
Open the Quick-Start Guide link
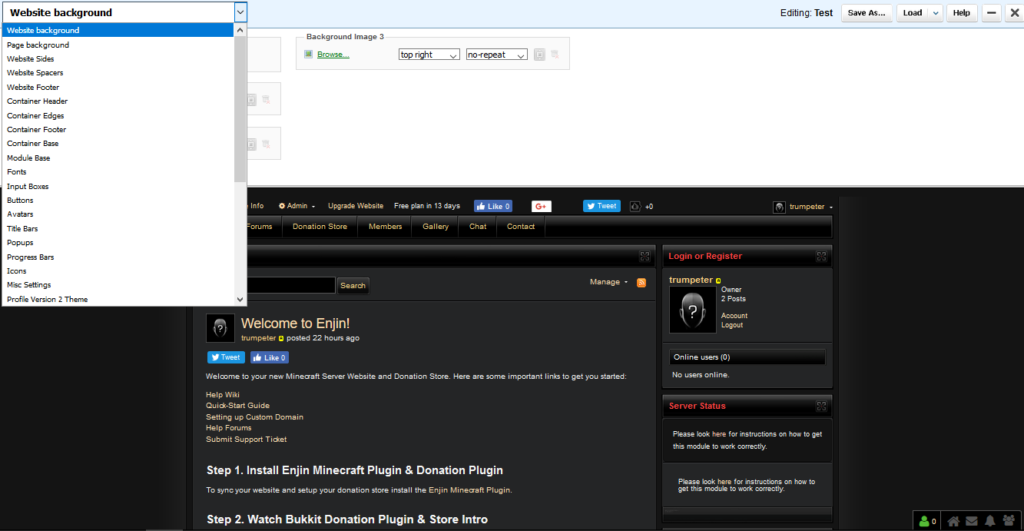coord(238,406)
